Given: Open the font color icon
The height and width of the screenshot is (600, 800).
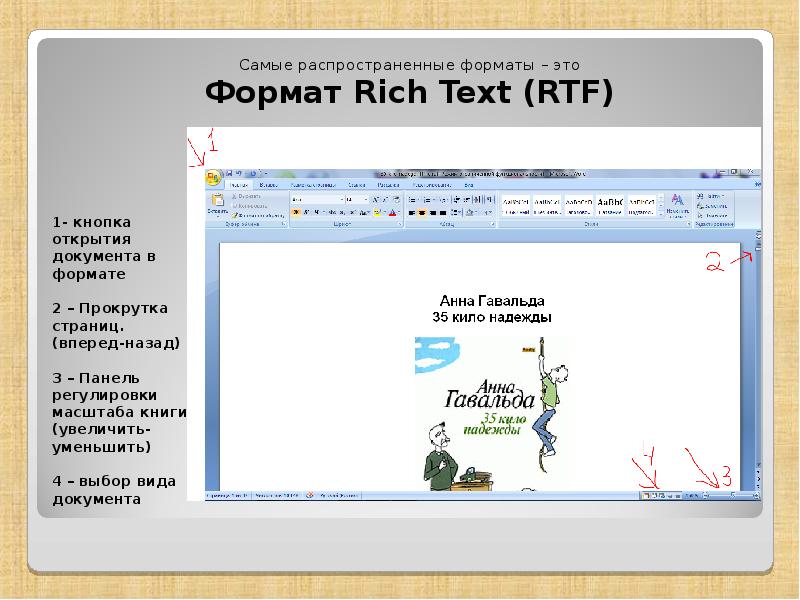Looking at the screenshot, I should [x=392, y=212].
